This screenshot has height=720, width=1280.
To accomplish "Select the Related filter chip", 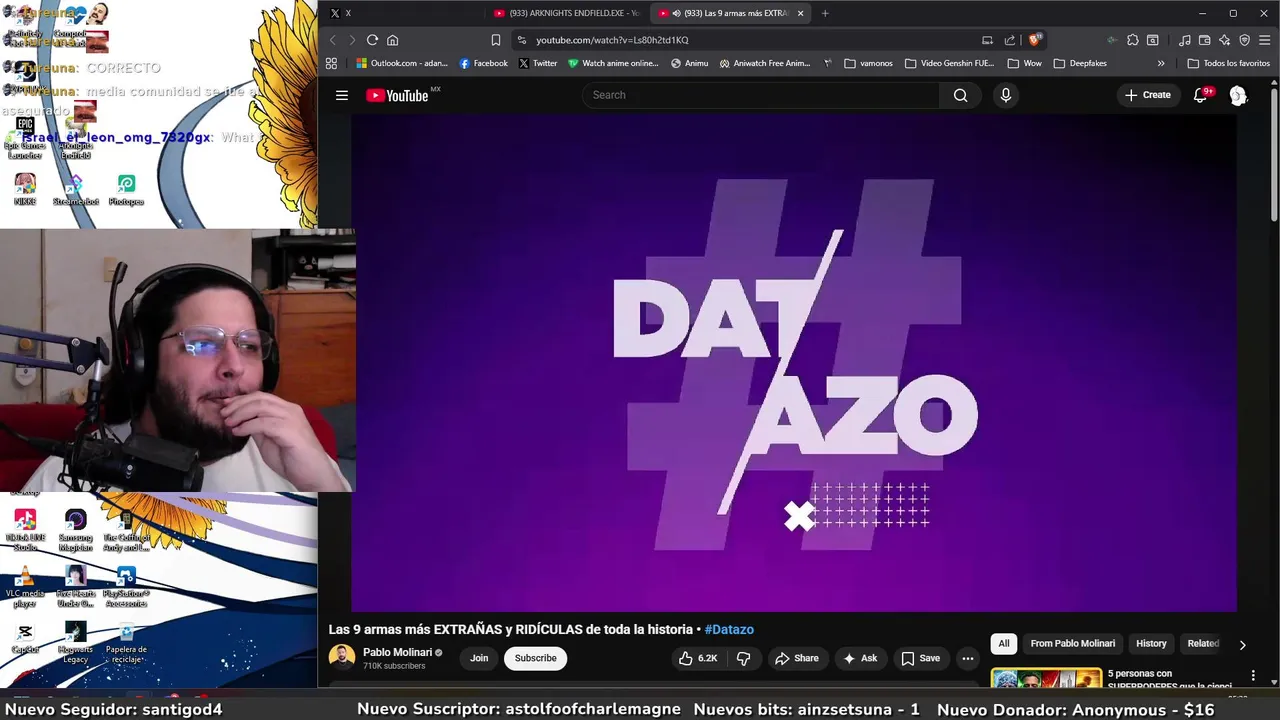I will click(1203, 643).
